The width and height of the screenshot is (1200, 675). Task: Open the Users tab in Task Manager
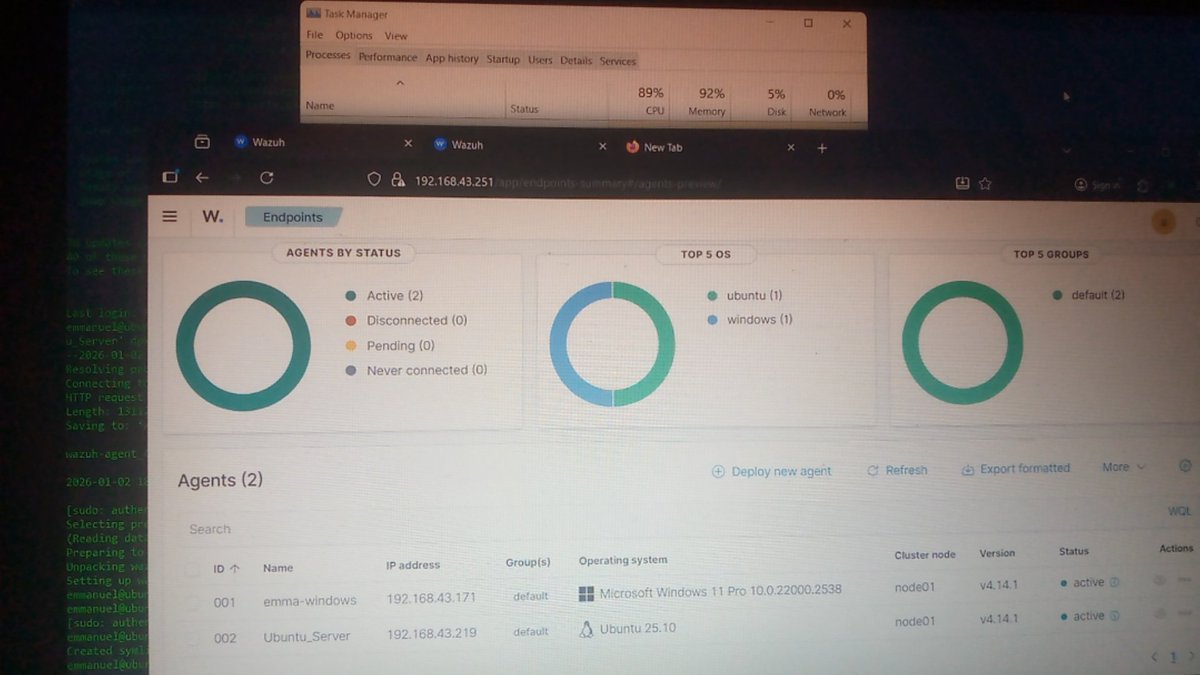coord(540,60)
